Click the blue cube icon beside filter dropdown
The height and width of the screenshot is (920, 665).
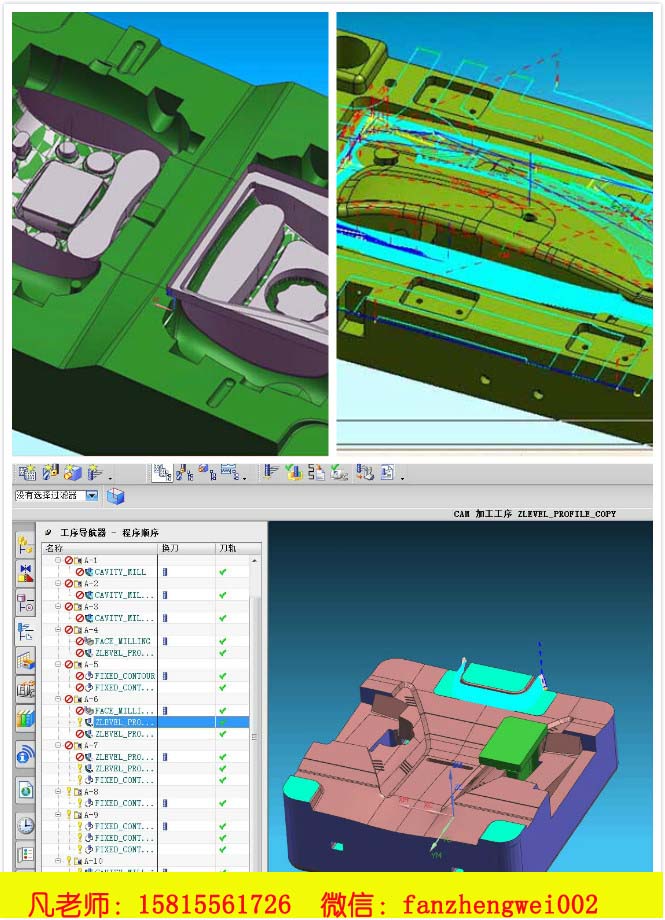tap(115, 496)
